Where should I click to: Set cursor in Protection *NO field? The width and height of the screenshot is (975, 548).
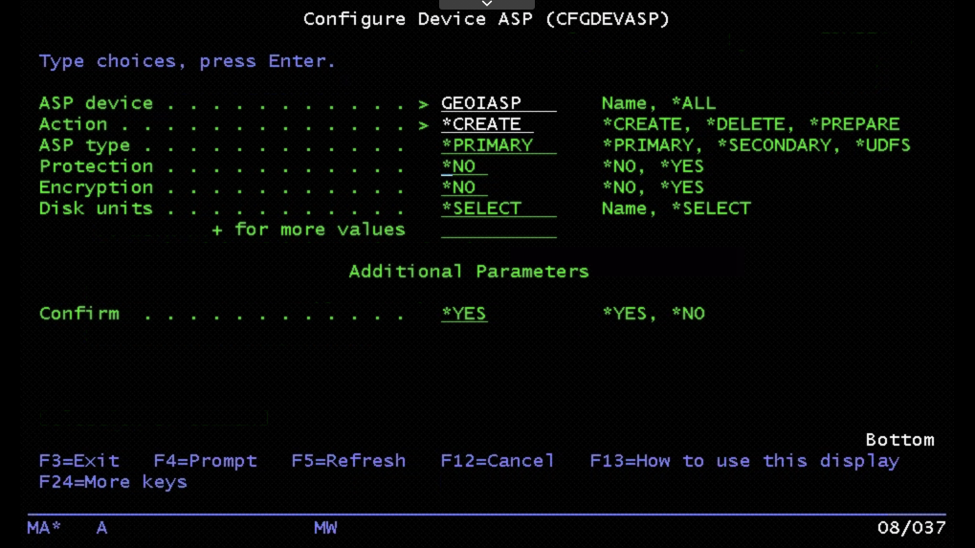pos(464,167)
